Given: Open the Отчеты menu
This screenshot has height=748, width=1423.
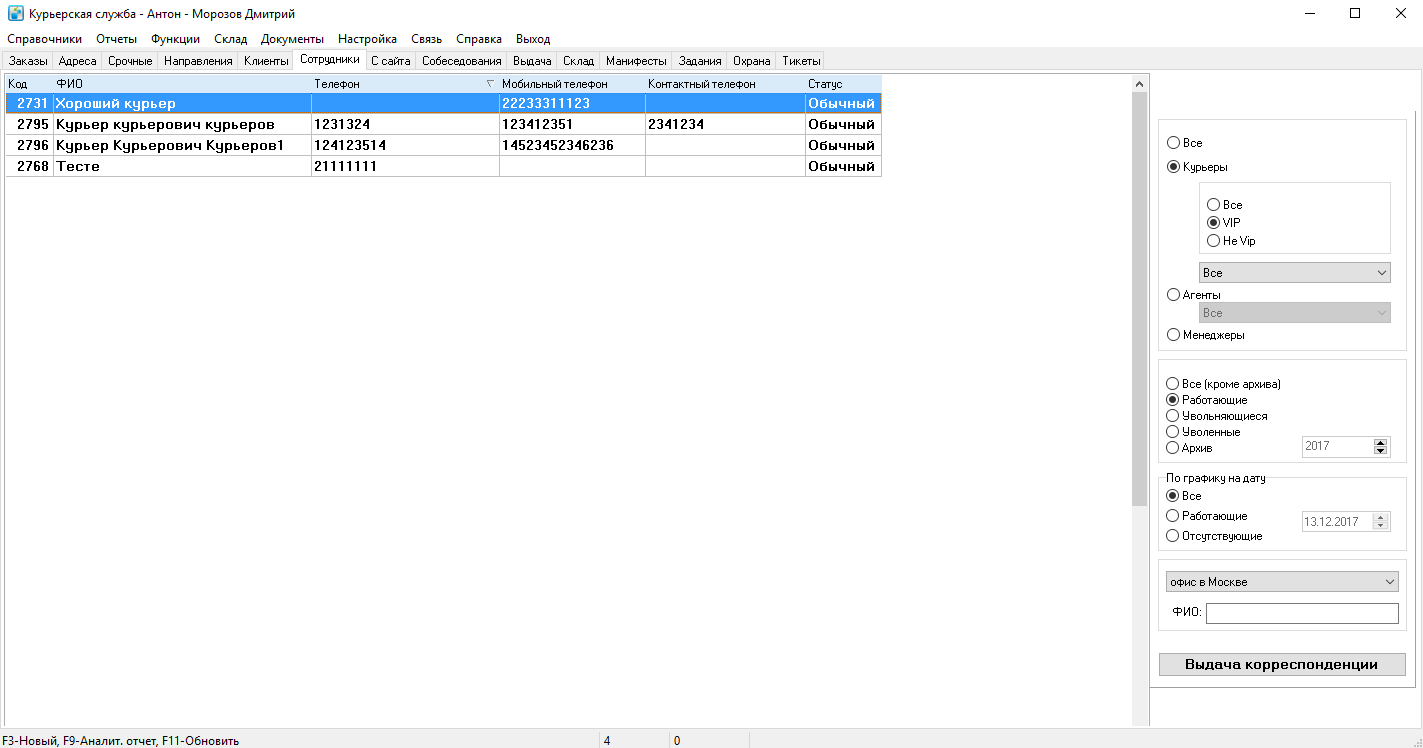Looking at the screenshot, I should tap(117, 39).
